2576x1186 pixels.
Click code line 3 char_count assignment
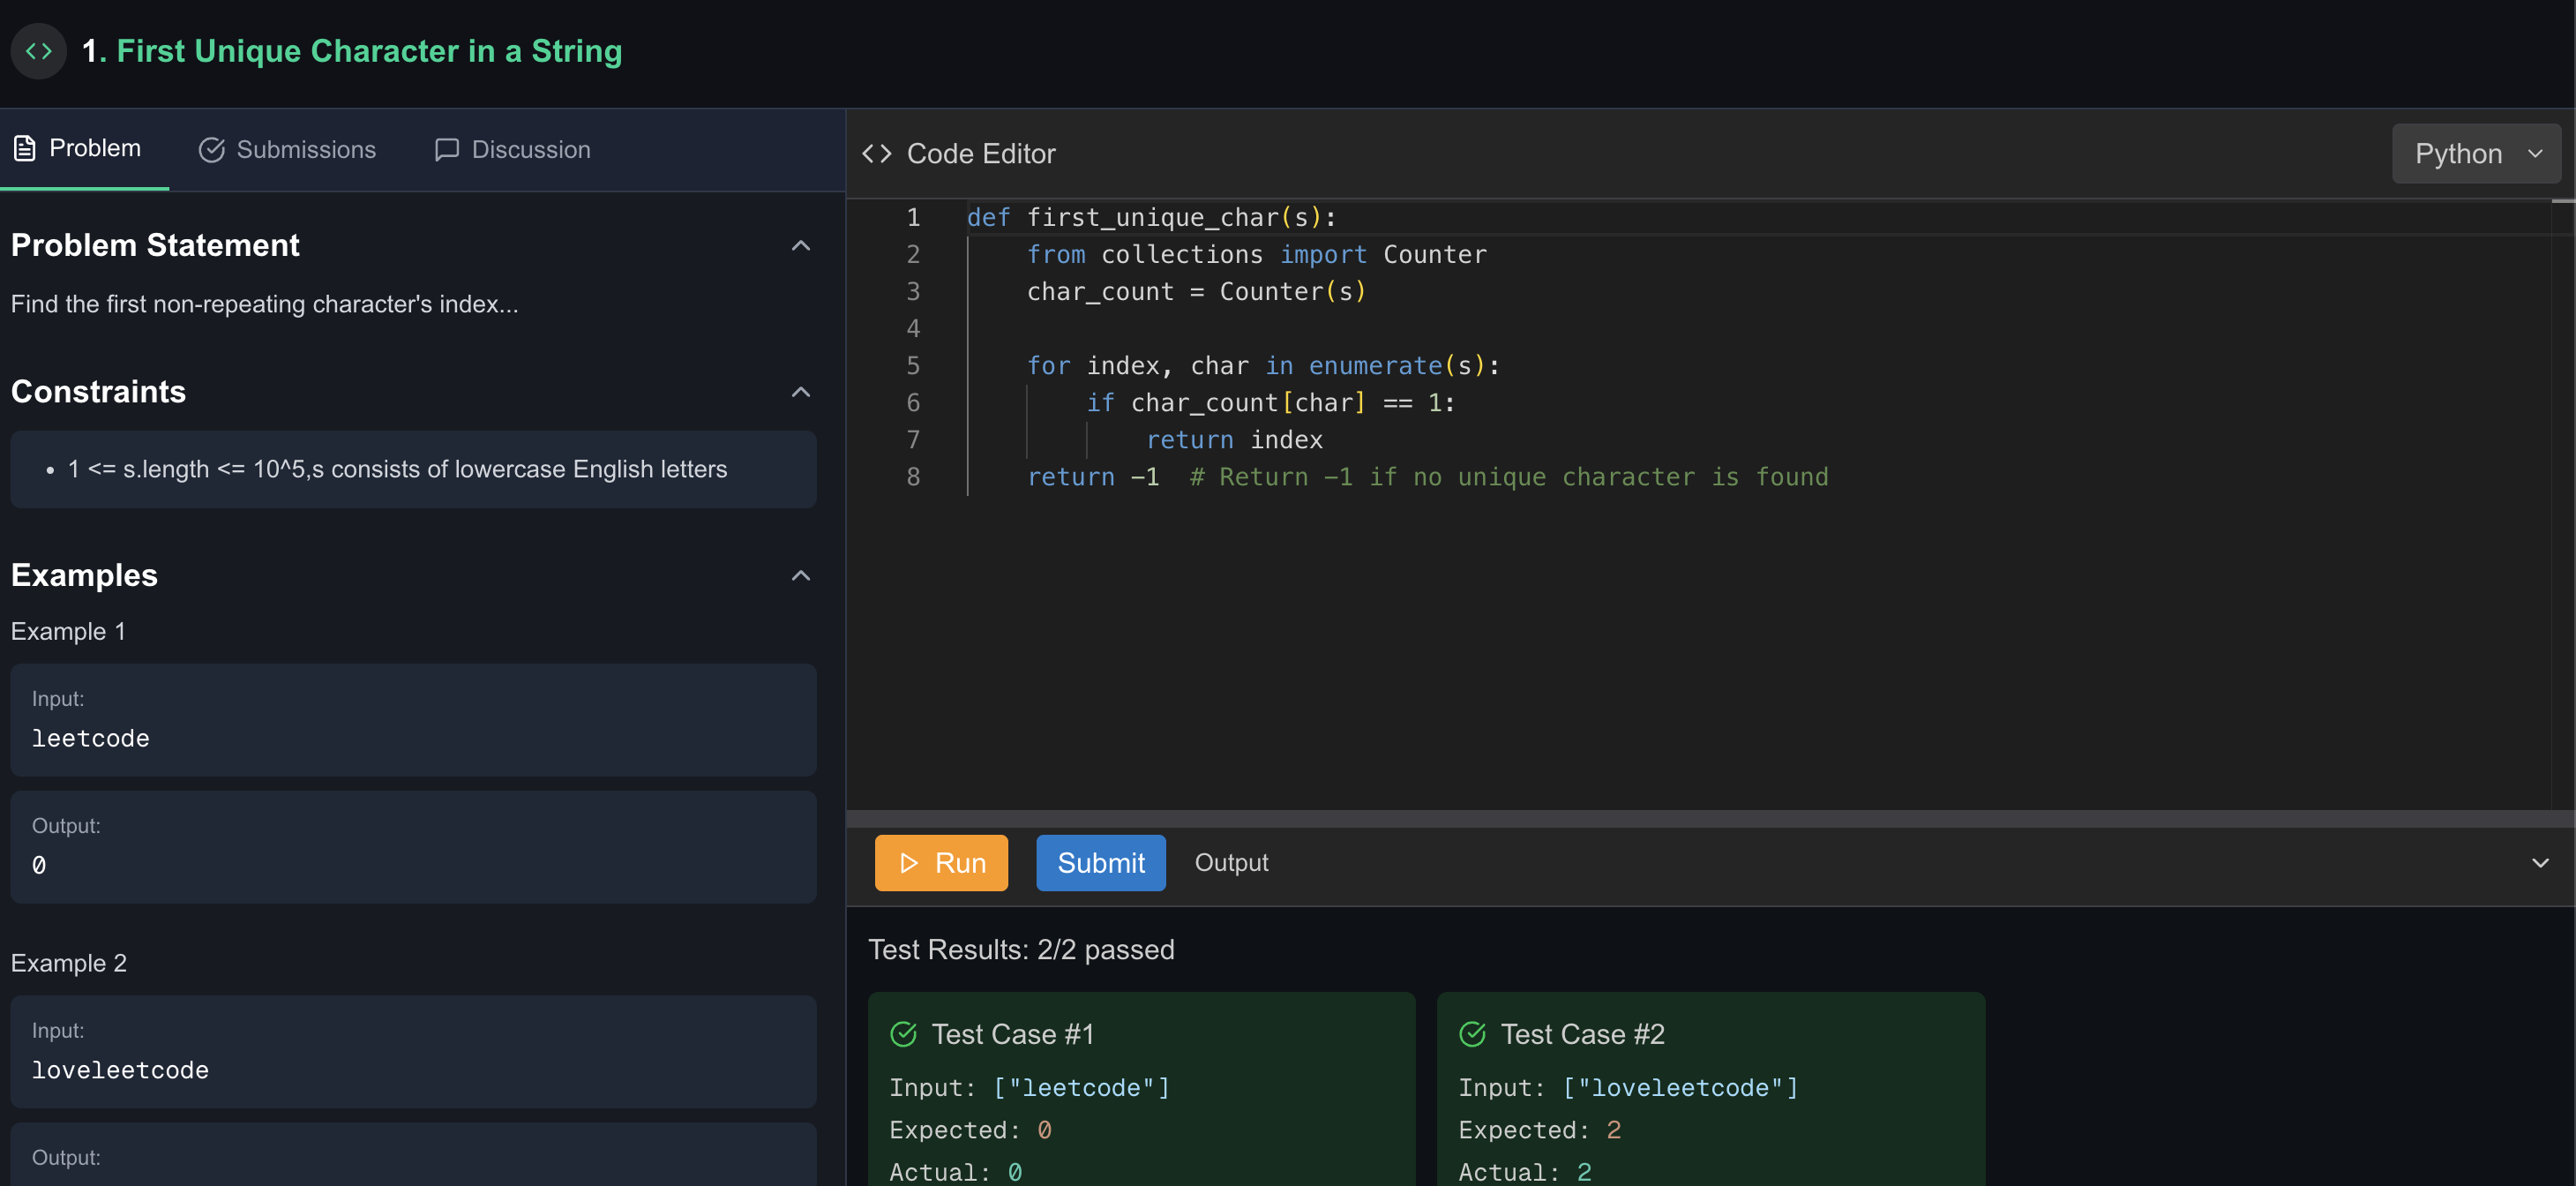click(x=1197, y=292)
